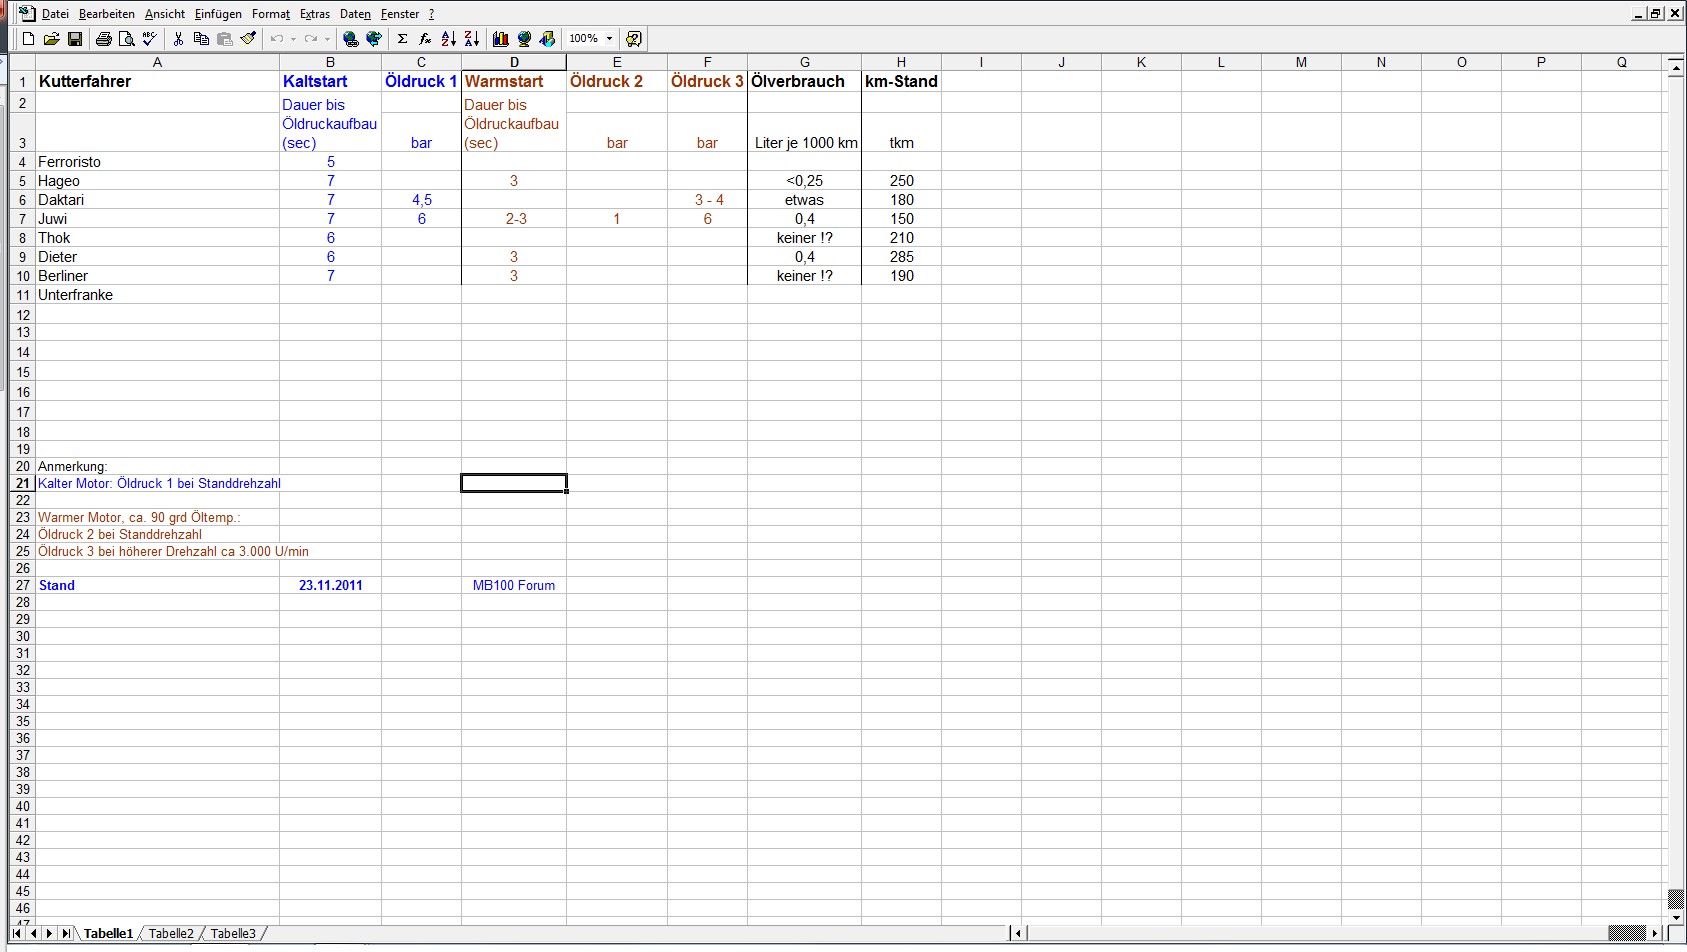This screenshot has width=1687, height=952.
Task: Click the Save floppy disk icon
Action: (x=75, y=39)
